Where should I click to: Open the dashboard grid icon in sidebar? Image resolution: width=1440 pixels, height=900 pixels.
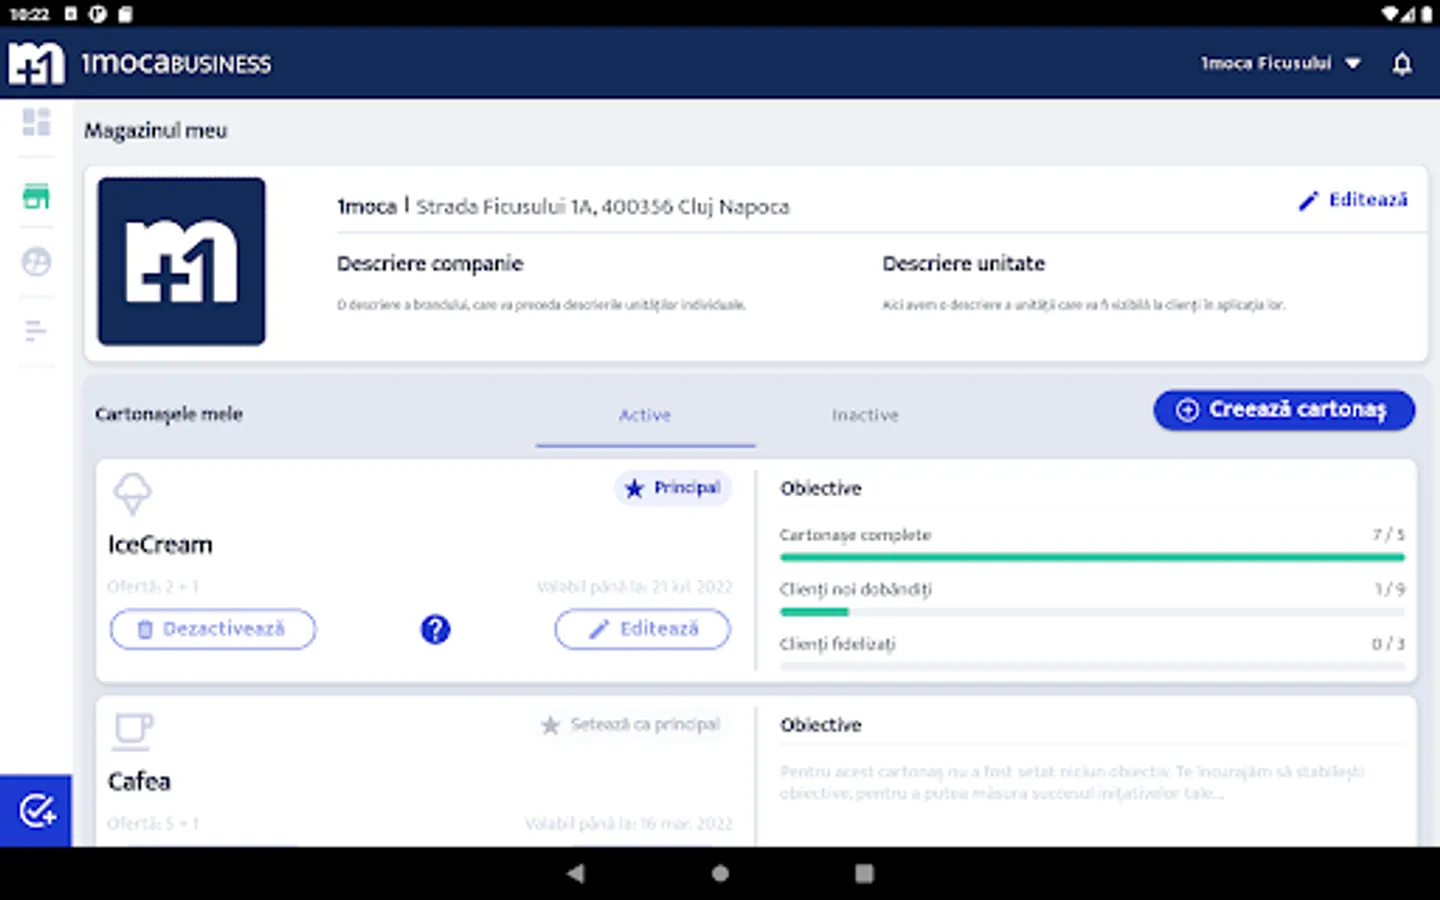pyautogui.click(x=36, y=122)
